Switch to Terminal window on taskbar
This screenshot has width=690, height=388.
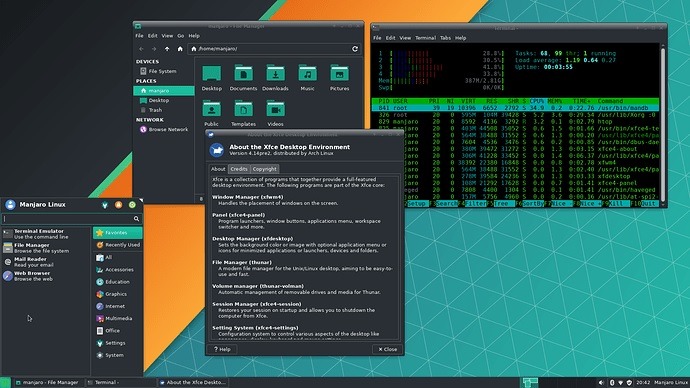click(x=120, y=383)
